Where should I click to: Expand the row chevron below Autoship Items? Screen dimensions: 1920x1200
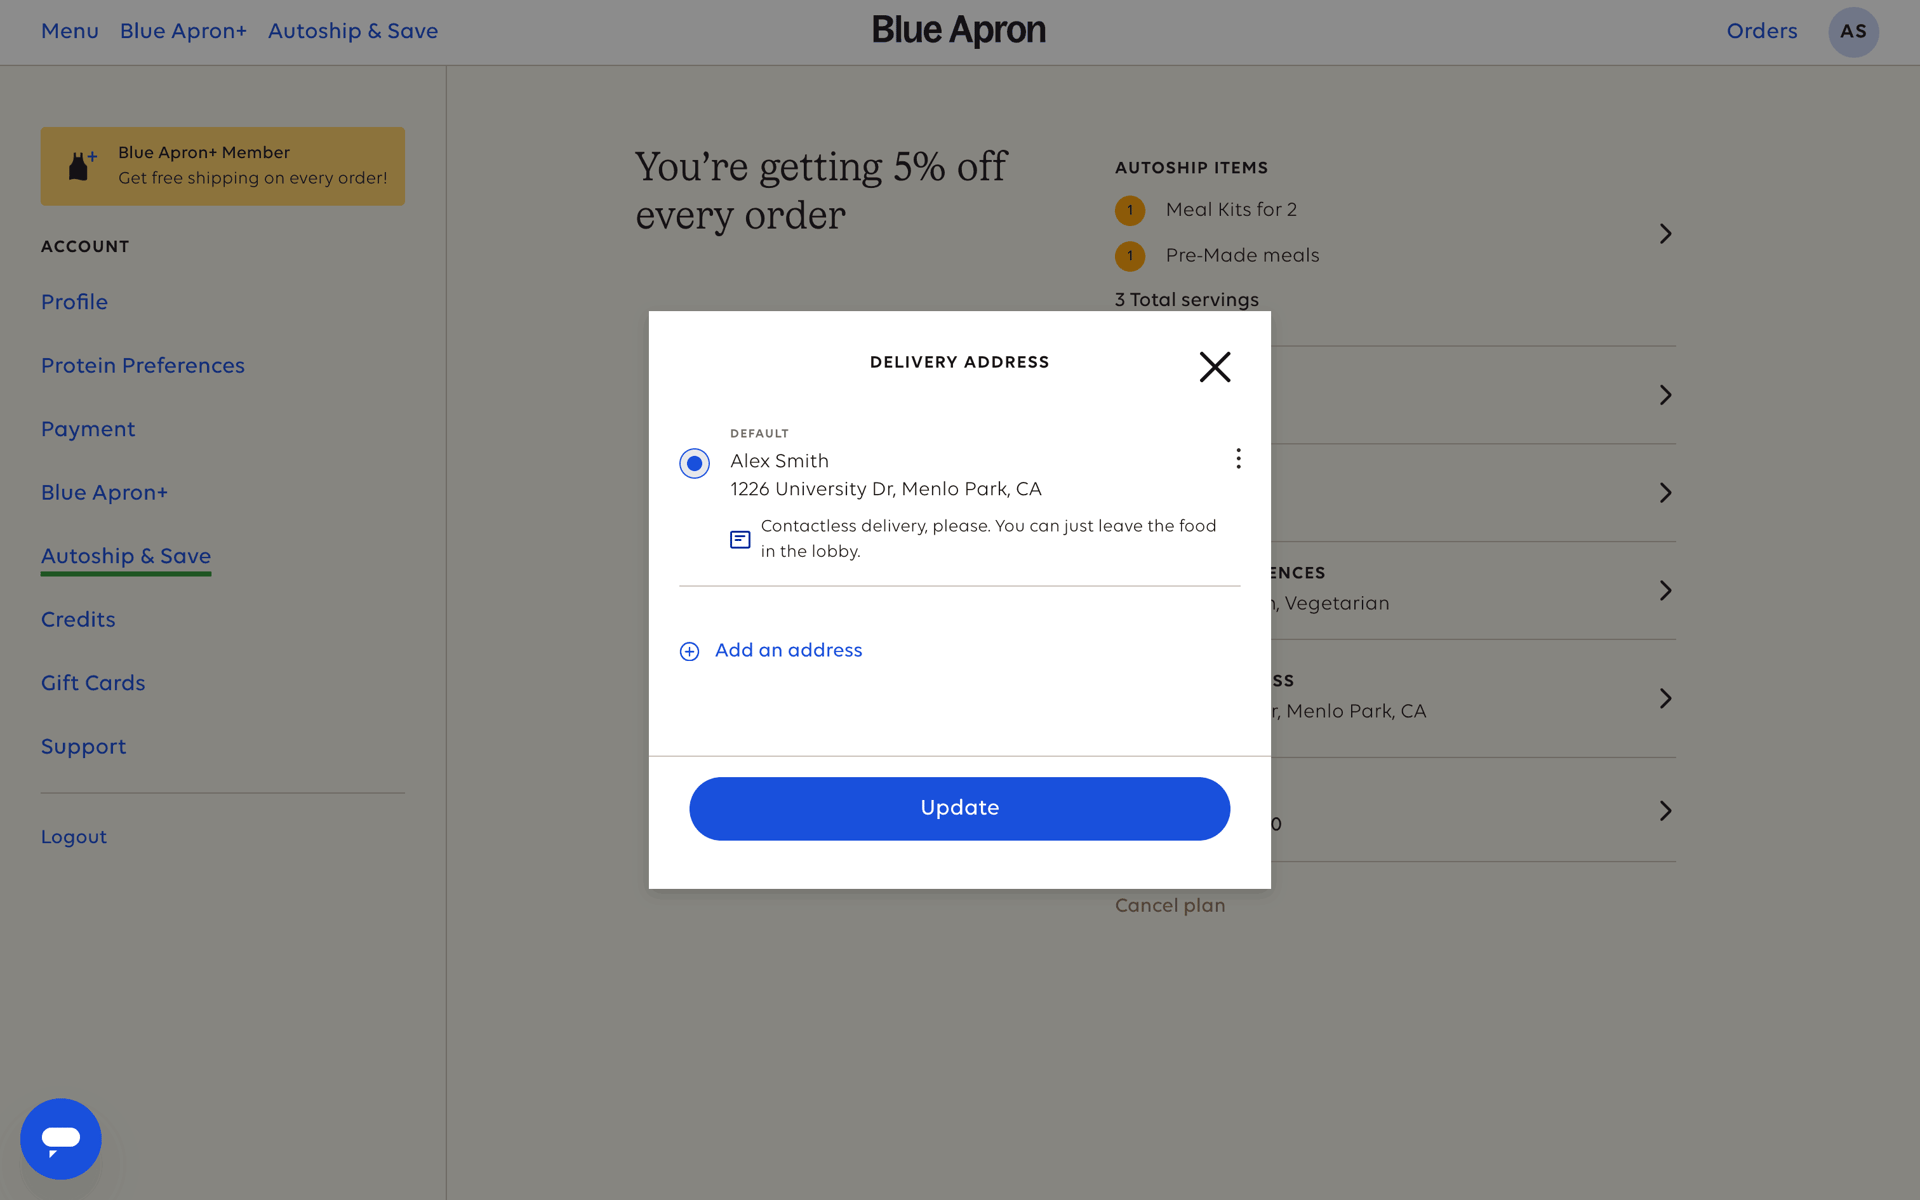(1665, 395)
